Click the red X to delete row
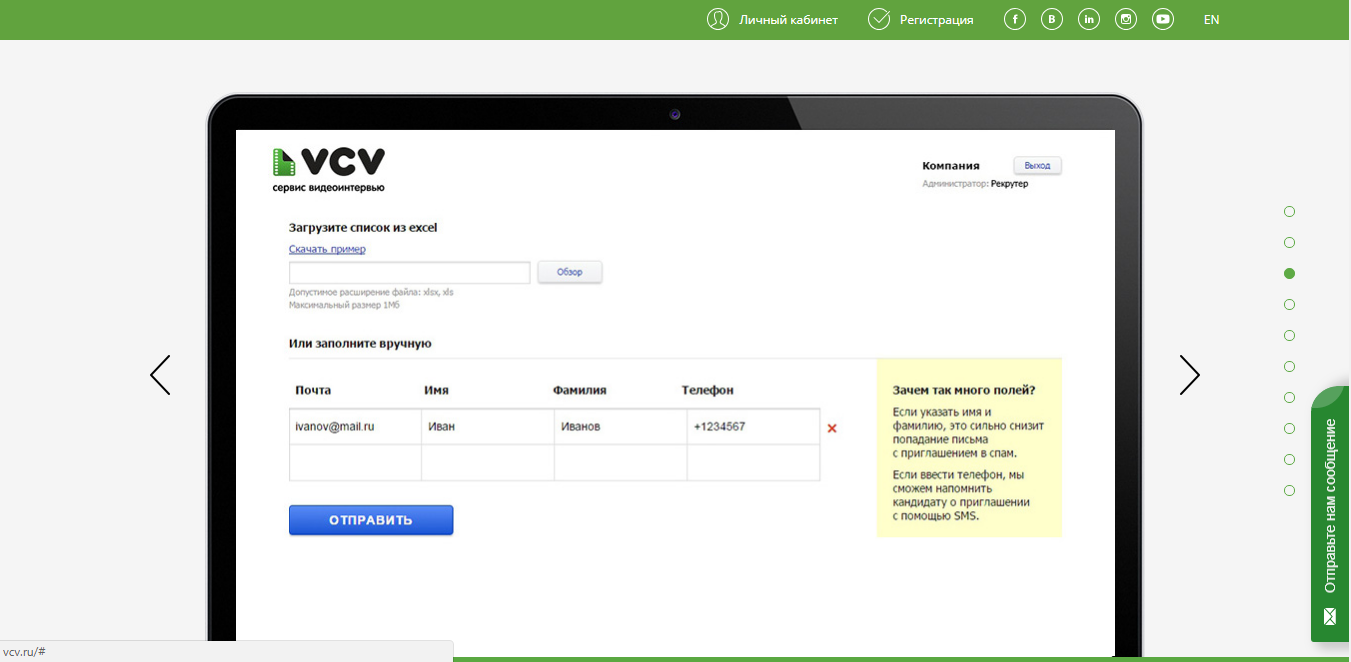 coord(832,428)
